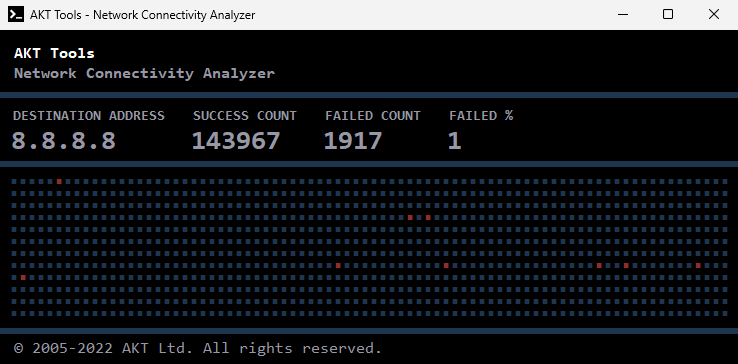Click the leftmost red square in the eighth row
This screenshot has width=738, height=364.
(x=338, y=266)
